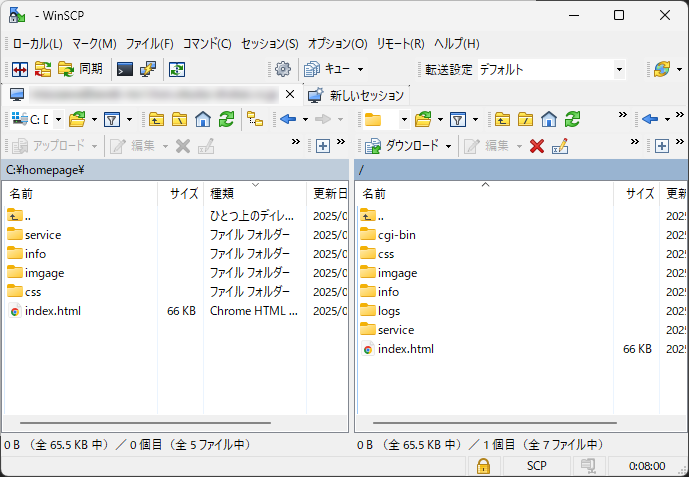Expand the ダウンロード dropdown arrow
This screenshot has height=477, width=689.
(449, 145)
